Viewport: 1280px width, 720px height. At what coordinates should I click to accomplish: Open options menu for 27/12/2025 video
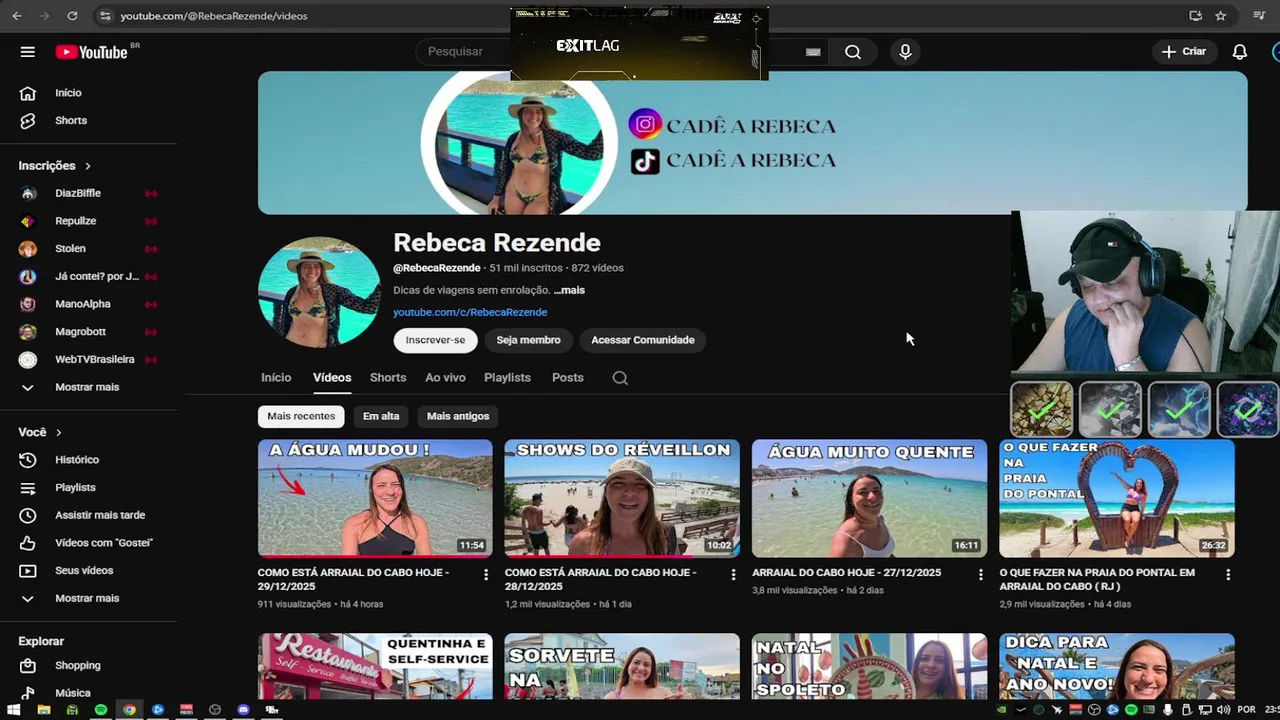coord(980,574)
